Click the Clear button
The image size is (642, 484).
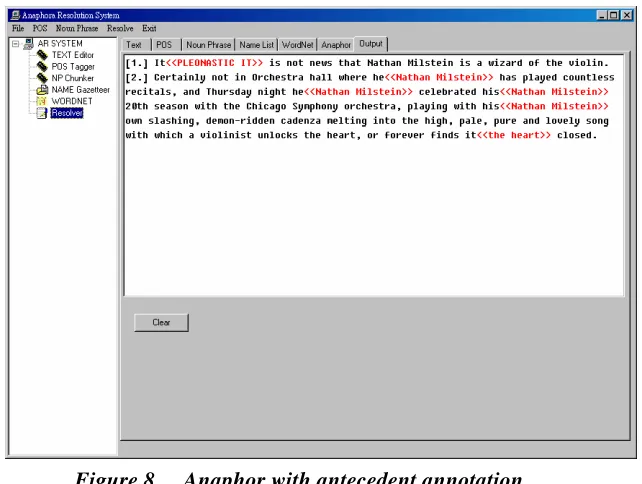(161, 323)
